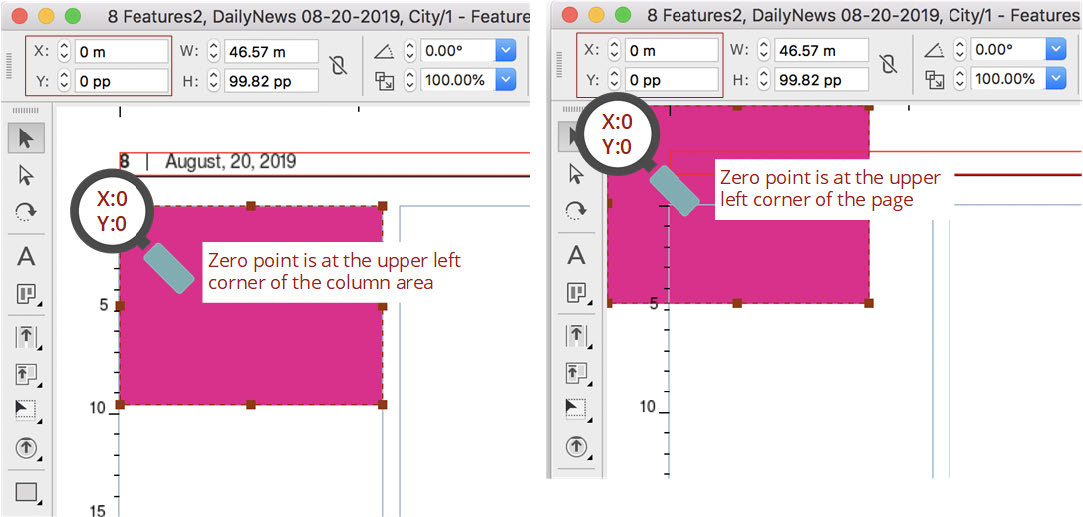Viewport: 1083px width, 517px height.
Task: Select the Text tool in left window
Action: 26,256
